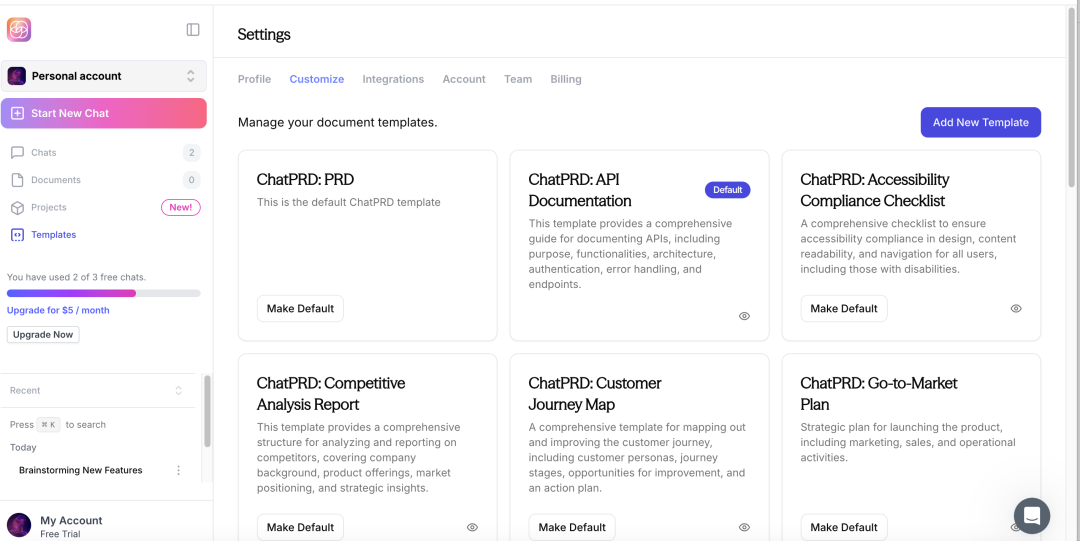Click the free chats usage progress bar
The image size is (1080, 541).
(x=103, y=293)
